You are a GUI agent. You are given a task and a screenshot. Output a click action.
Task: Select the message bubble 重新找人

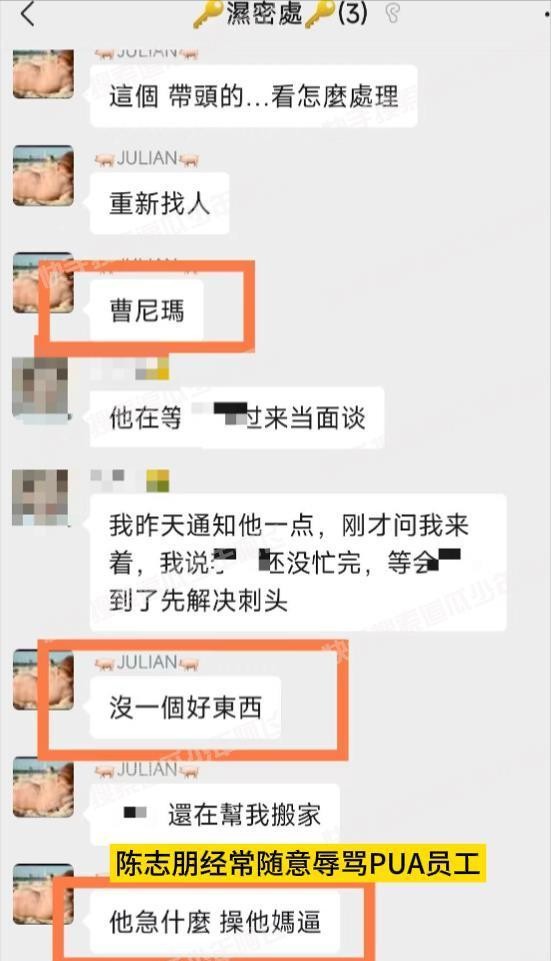[x=159, y=203]
